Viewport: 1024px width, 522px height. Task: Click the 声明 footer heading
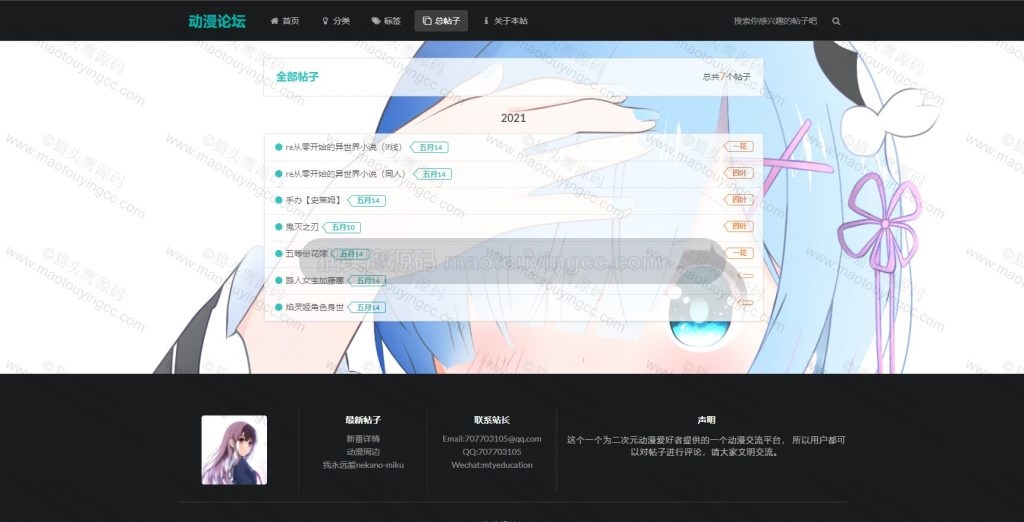tap(706, 420)
